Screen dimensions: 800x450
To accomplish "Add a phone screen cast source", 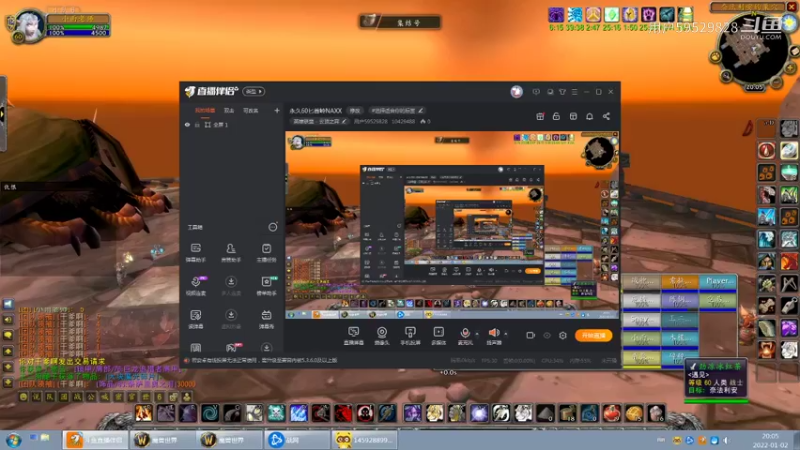I will tap(410, 336).
